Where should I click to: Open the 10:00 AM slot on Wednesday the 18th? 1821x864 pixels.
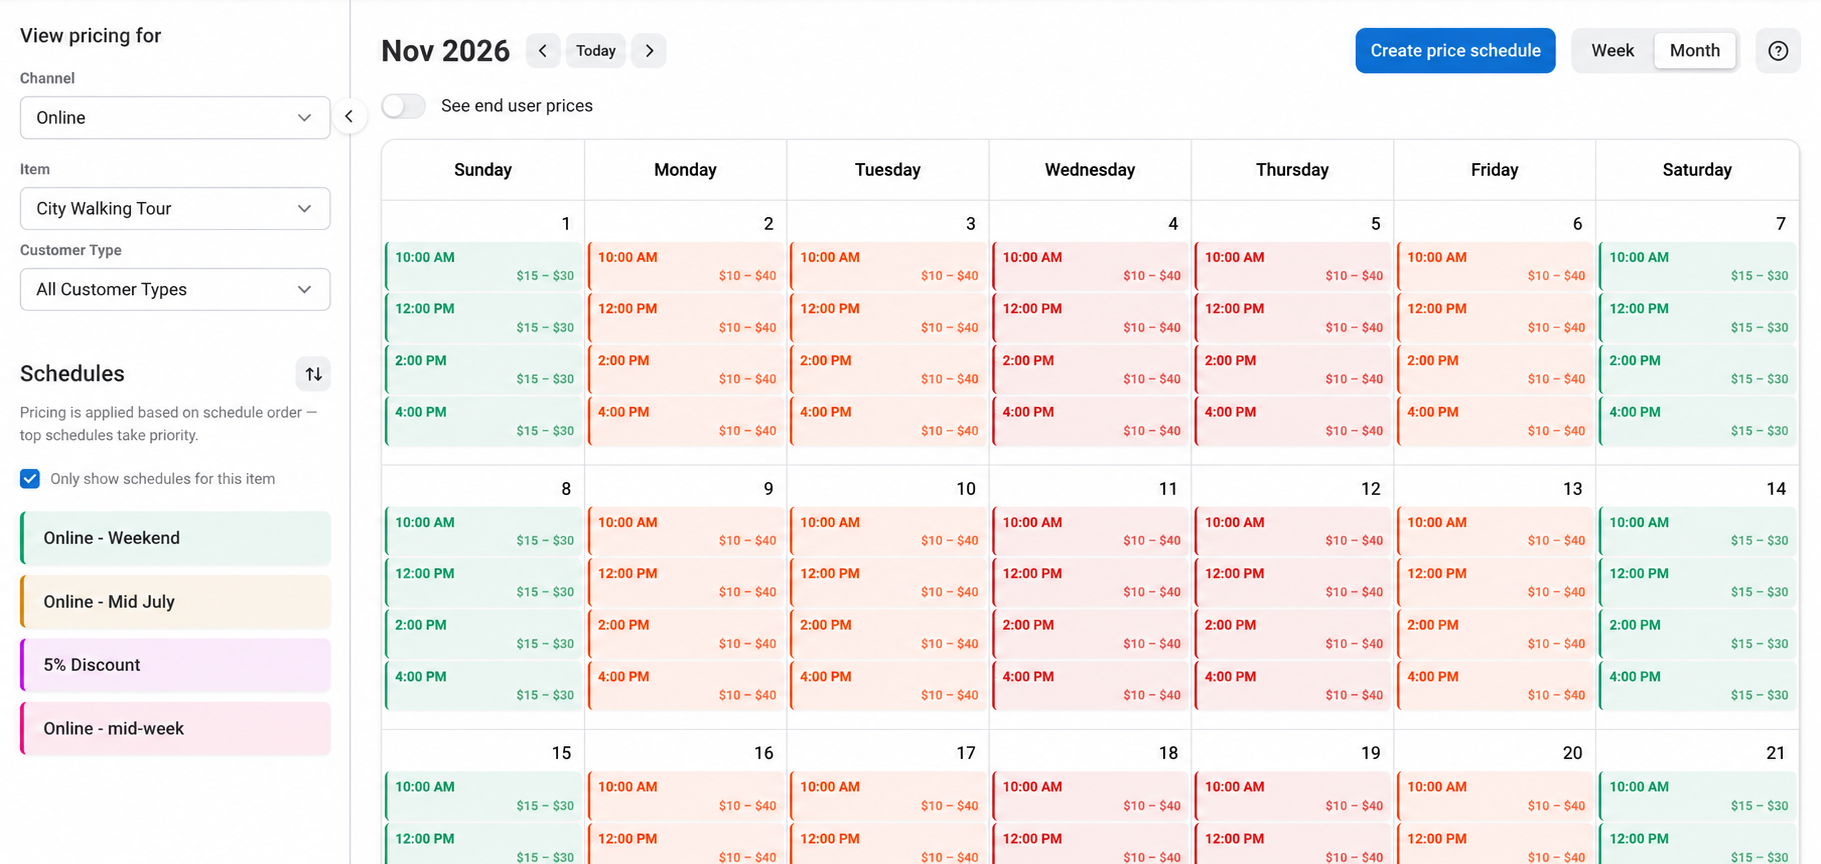pyautogui.click(x=1090, y=796)
